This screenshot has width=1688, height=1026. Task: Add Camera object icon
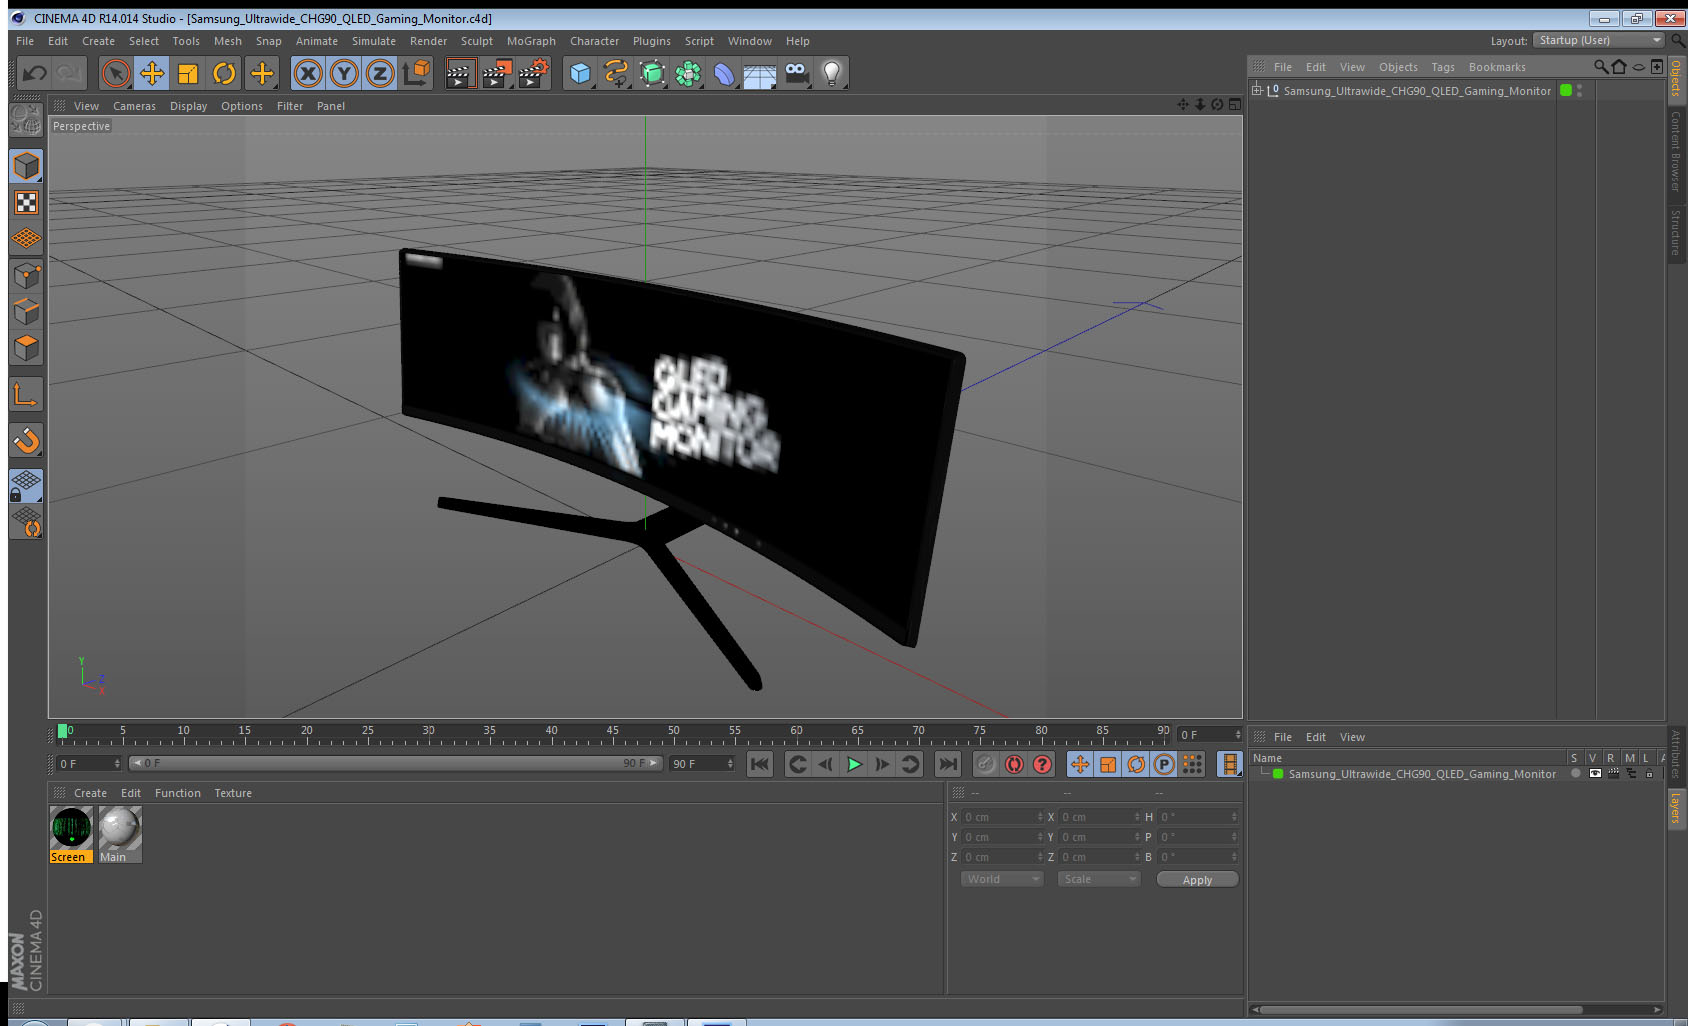(x=796, y=73)
